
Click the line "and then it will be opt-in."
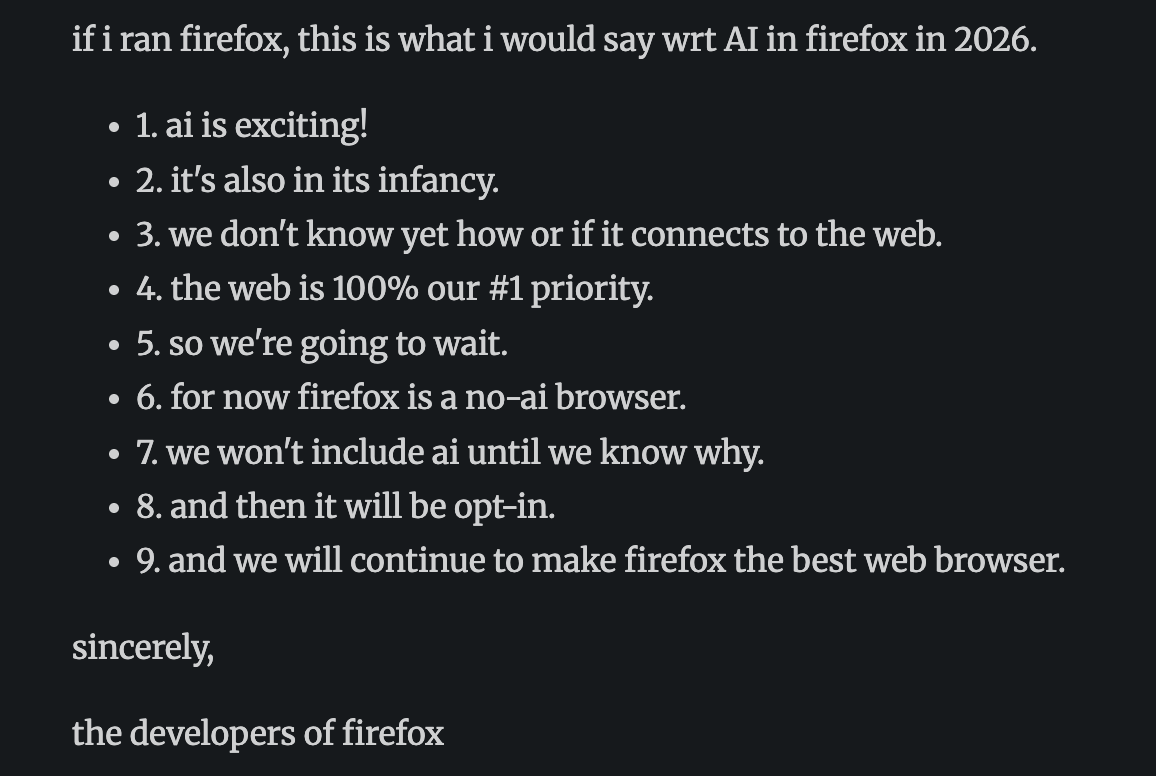pyautogui.click(x=345, y=506)
